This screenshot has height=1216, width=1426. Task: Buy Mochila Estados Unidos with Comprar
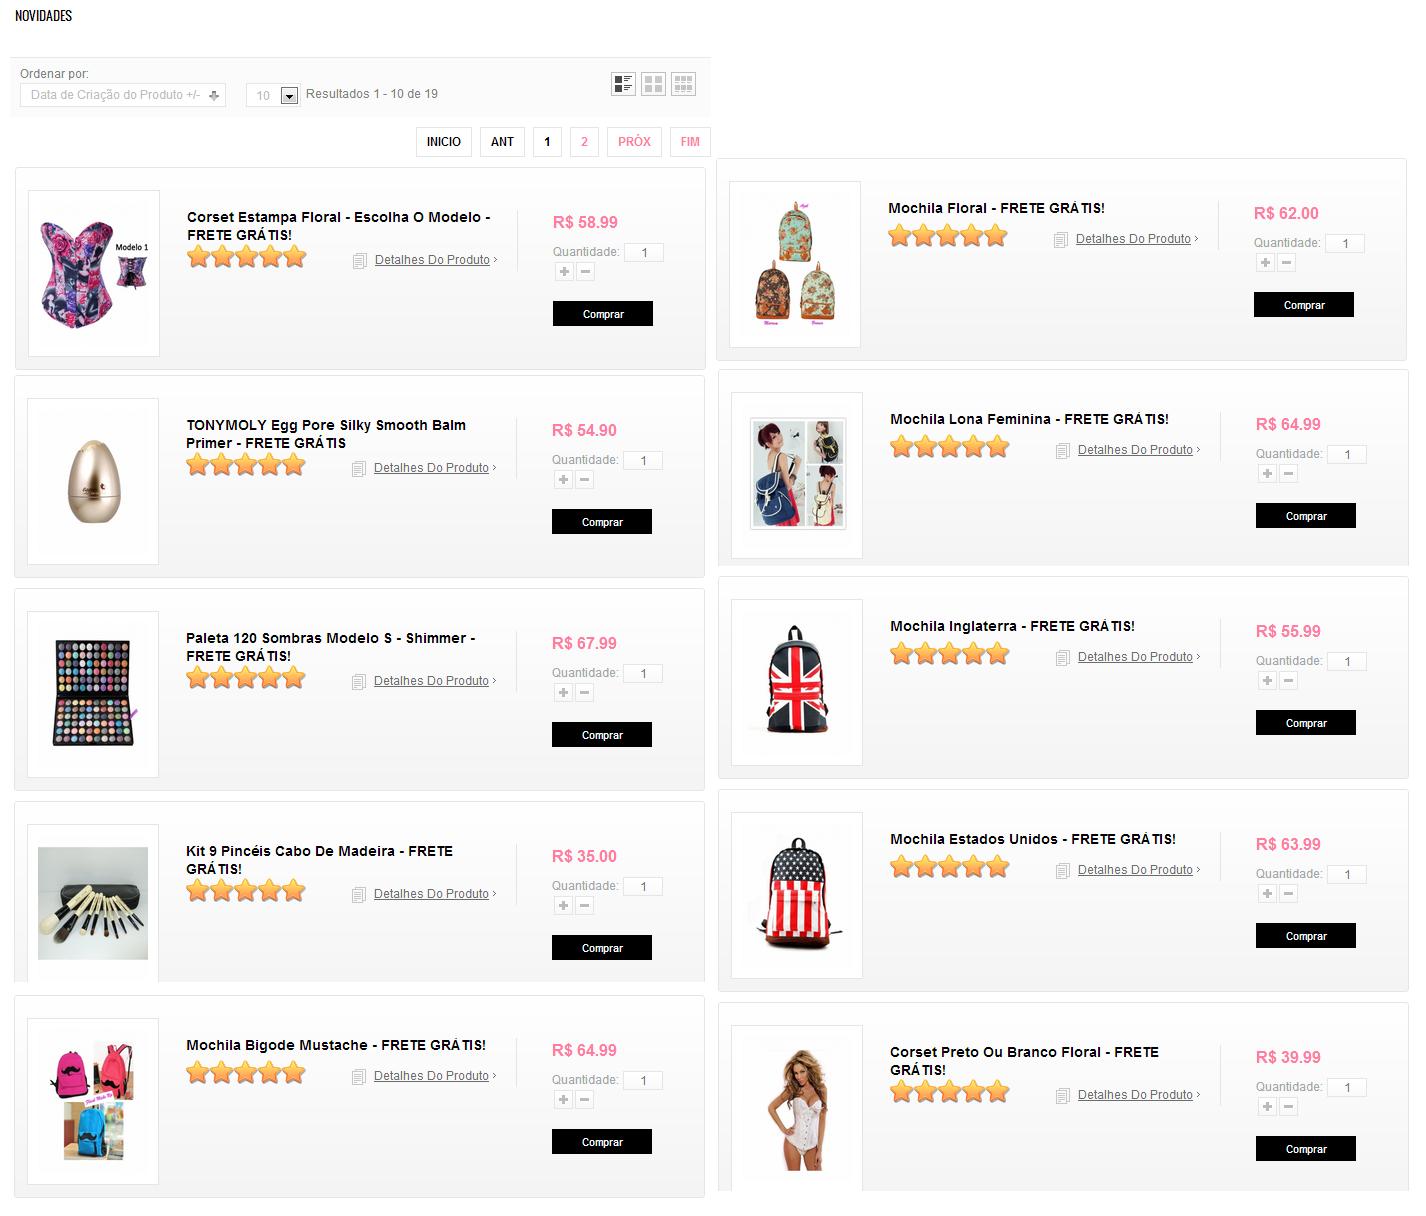click(1306, 936)
